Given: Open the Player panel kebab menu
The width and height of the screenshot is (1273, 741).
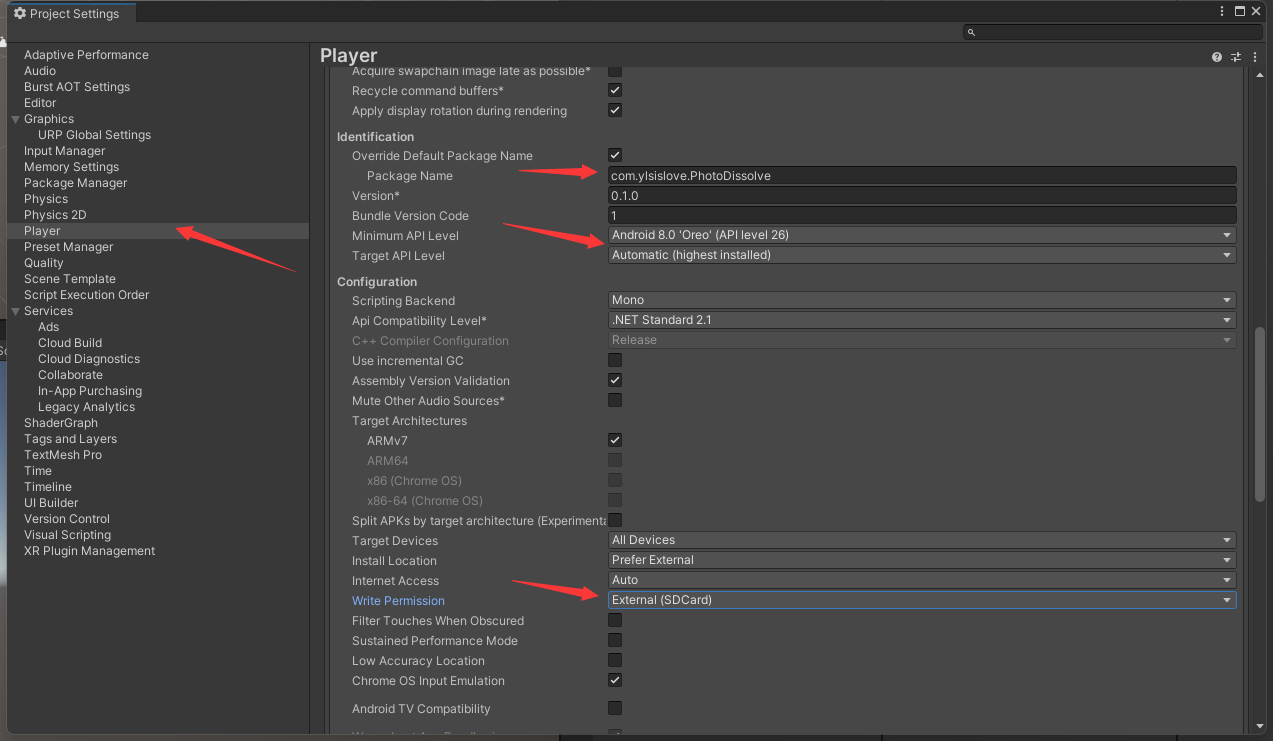Looking at the screenshot, I should tap(1255, 58).
